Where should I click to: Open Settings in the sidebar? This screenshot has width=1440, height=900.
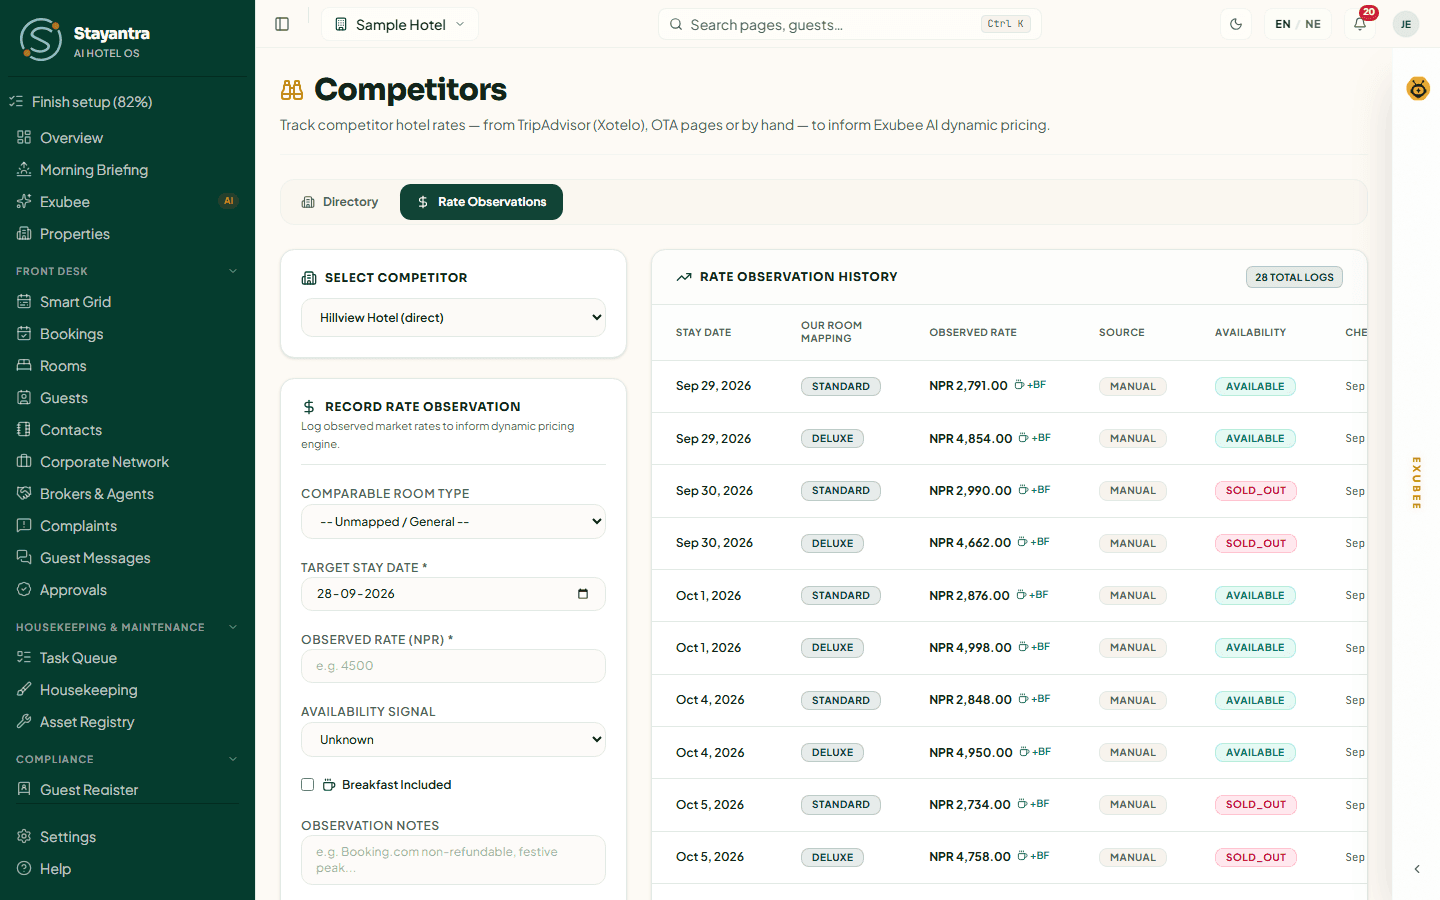(x=127, y=837)
